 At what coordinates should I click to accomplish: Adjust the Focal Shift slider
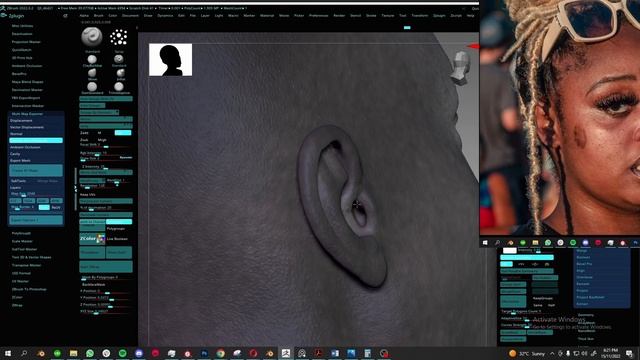(x=106, y=145)
